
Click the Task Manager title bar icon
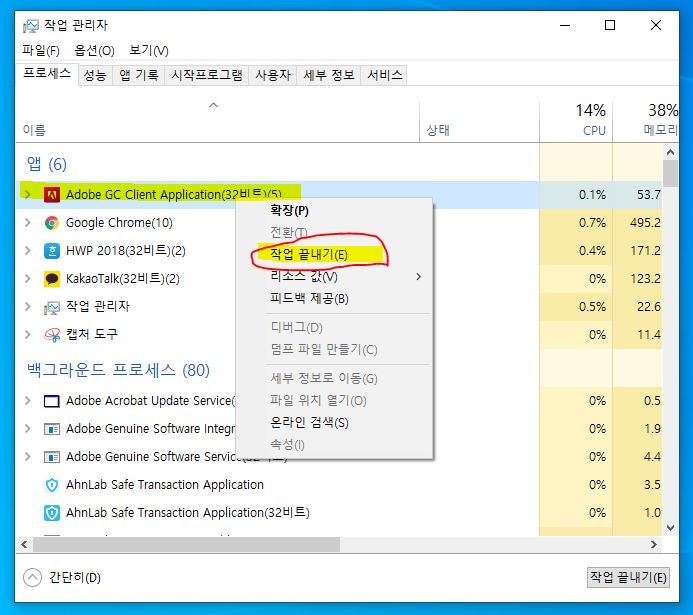pyautogui.click(x=30, y=26)
